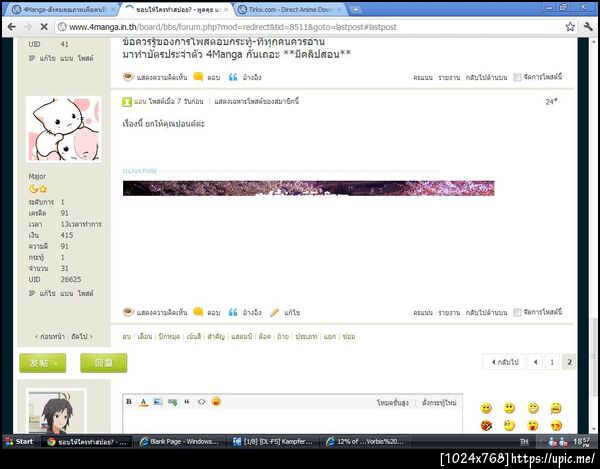Open the smiley picker in the editor toolbar
Viewport: 600px width, 469px height.
pyautogui.click(x=216, y=401)
